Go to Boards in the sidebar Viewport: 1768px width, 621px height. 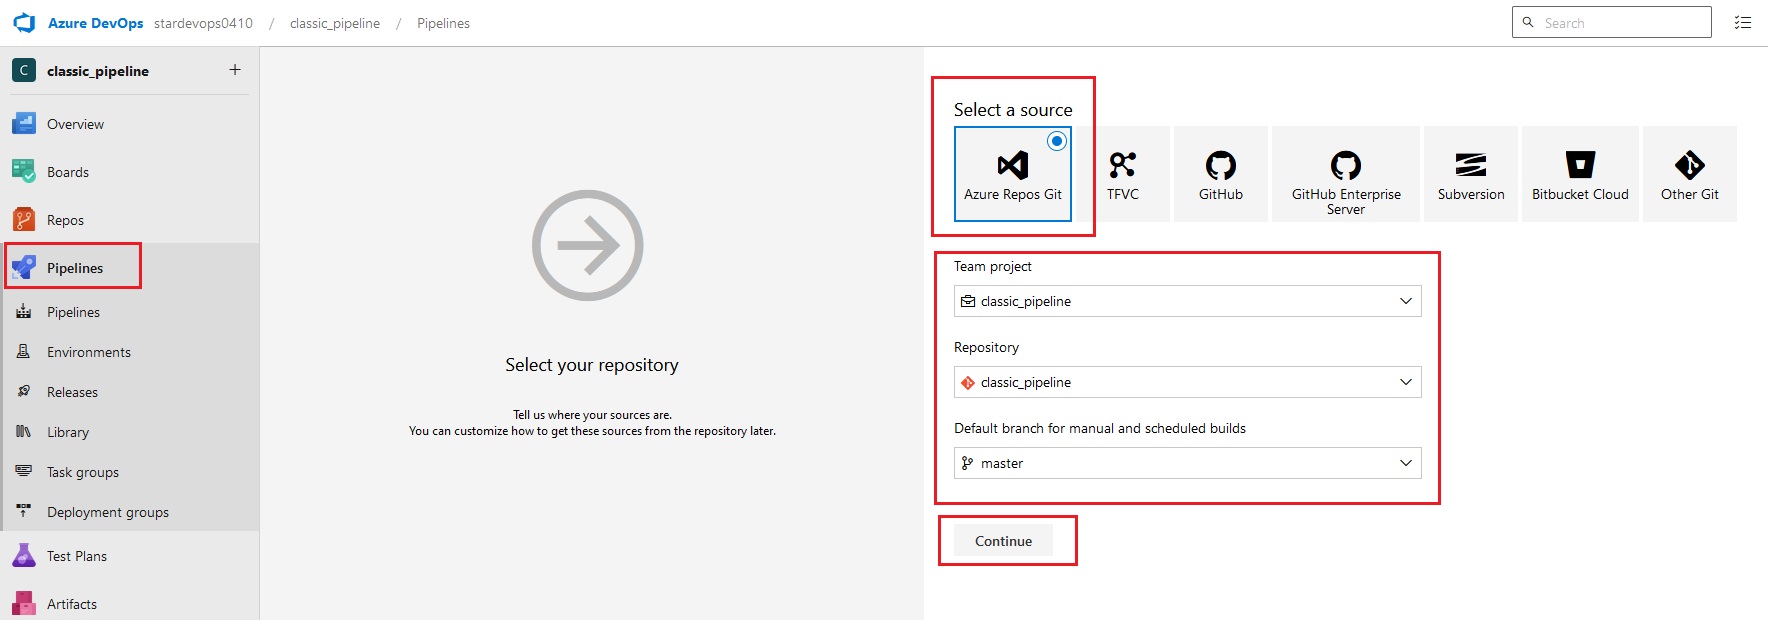coord(68,172)
